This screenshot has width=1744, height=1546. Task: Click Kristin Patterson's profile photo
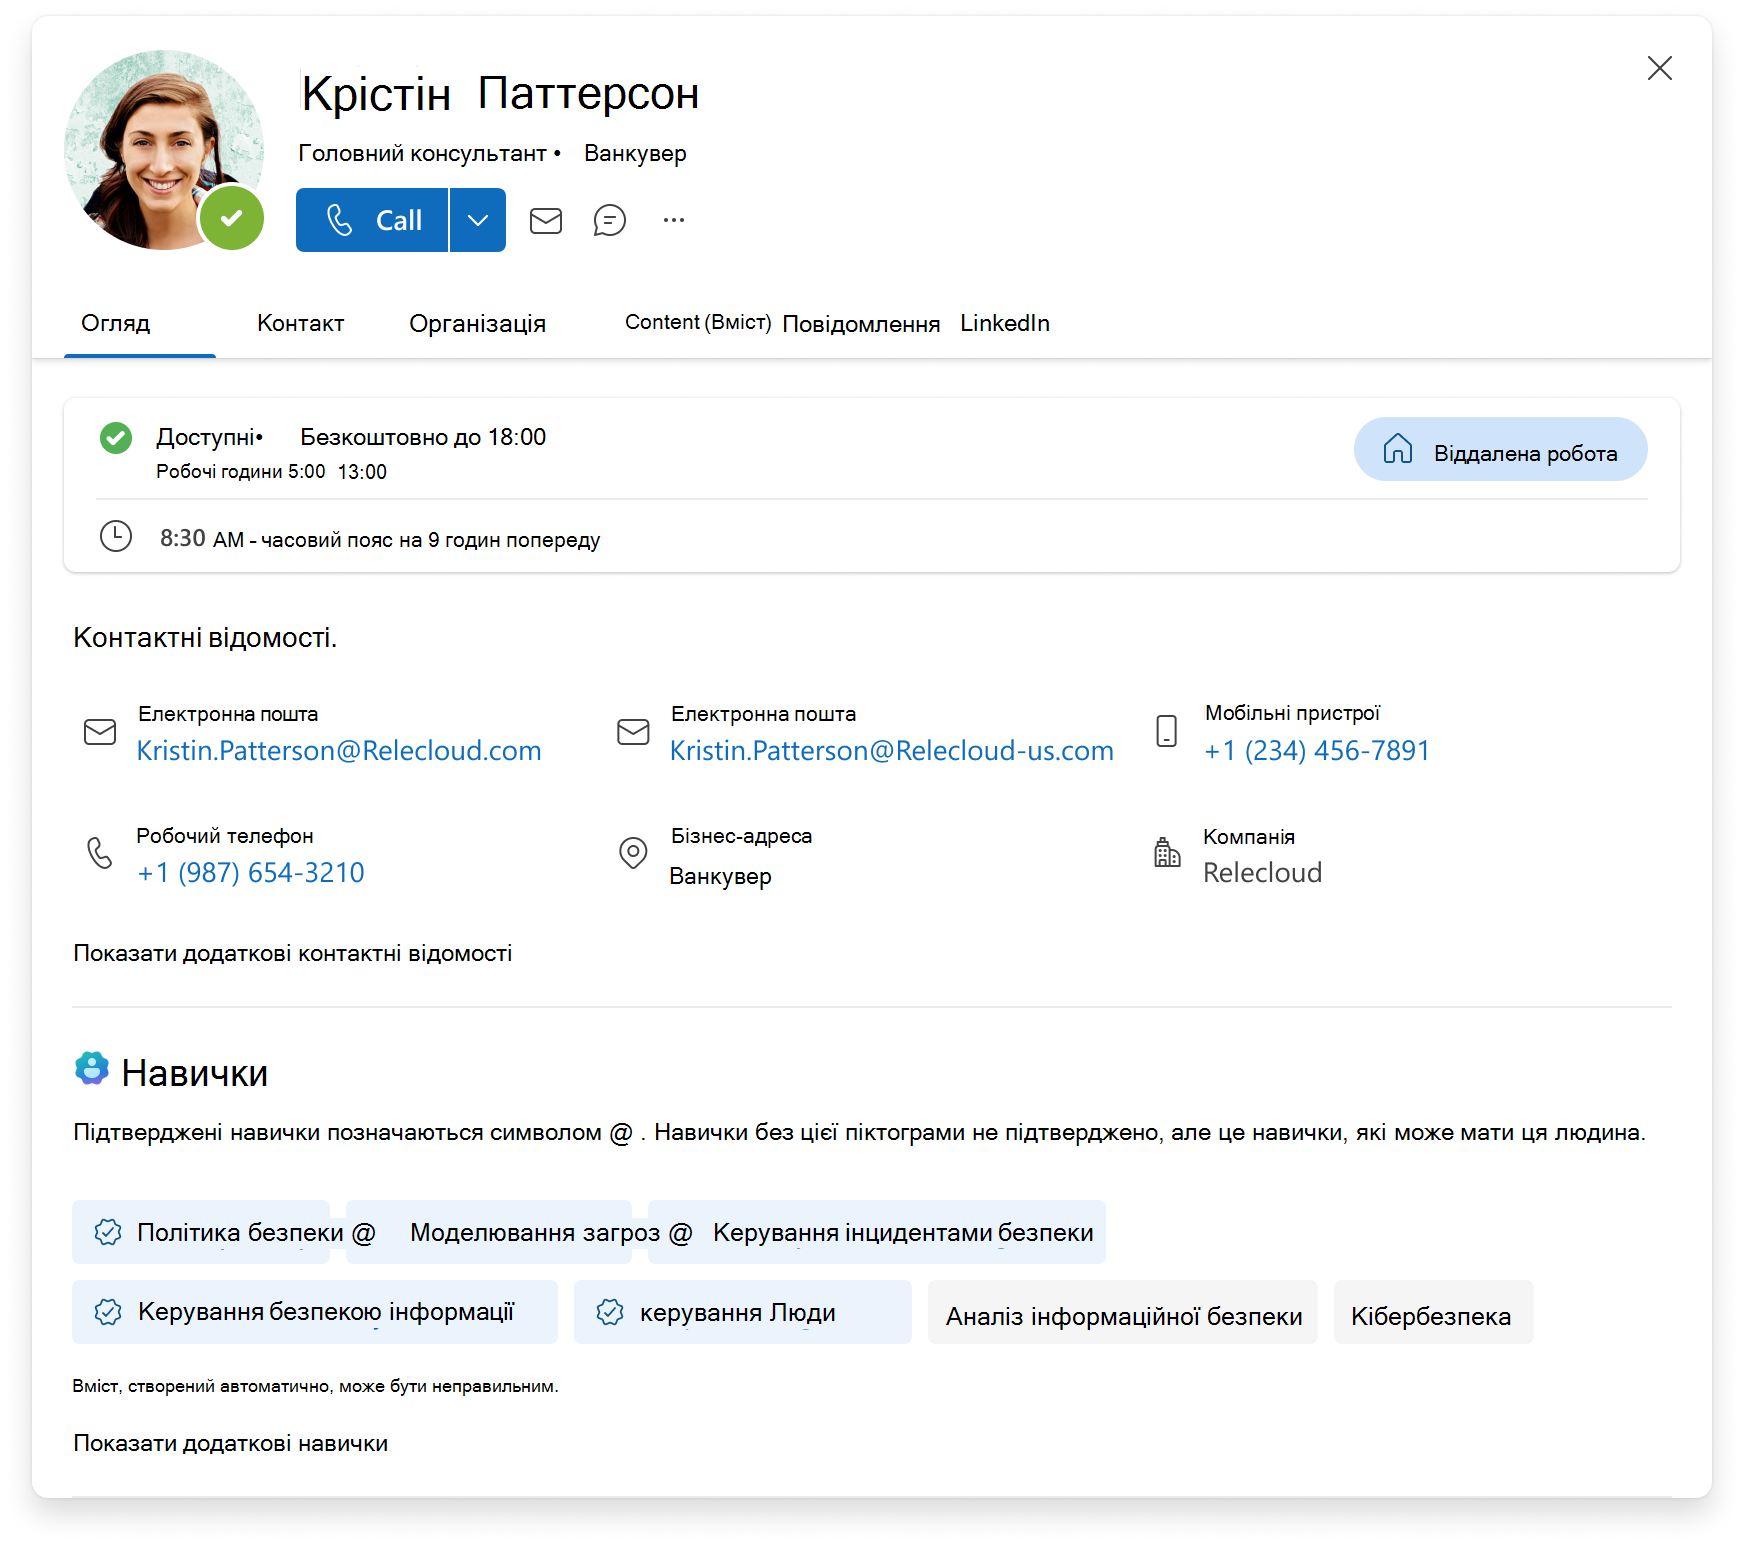(164, 150)
